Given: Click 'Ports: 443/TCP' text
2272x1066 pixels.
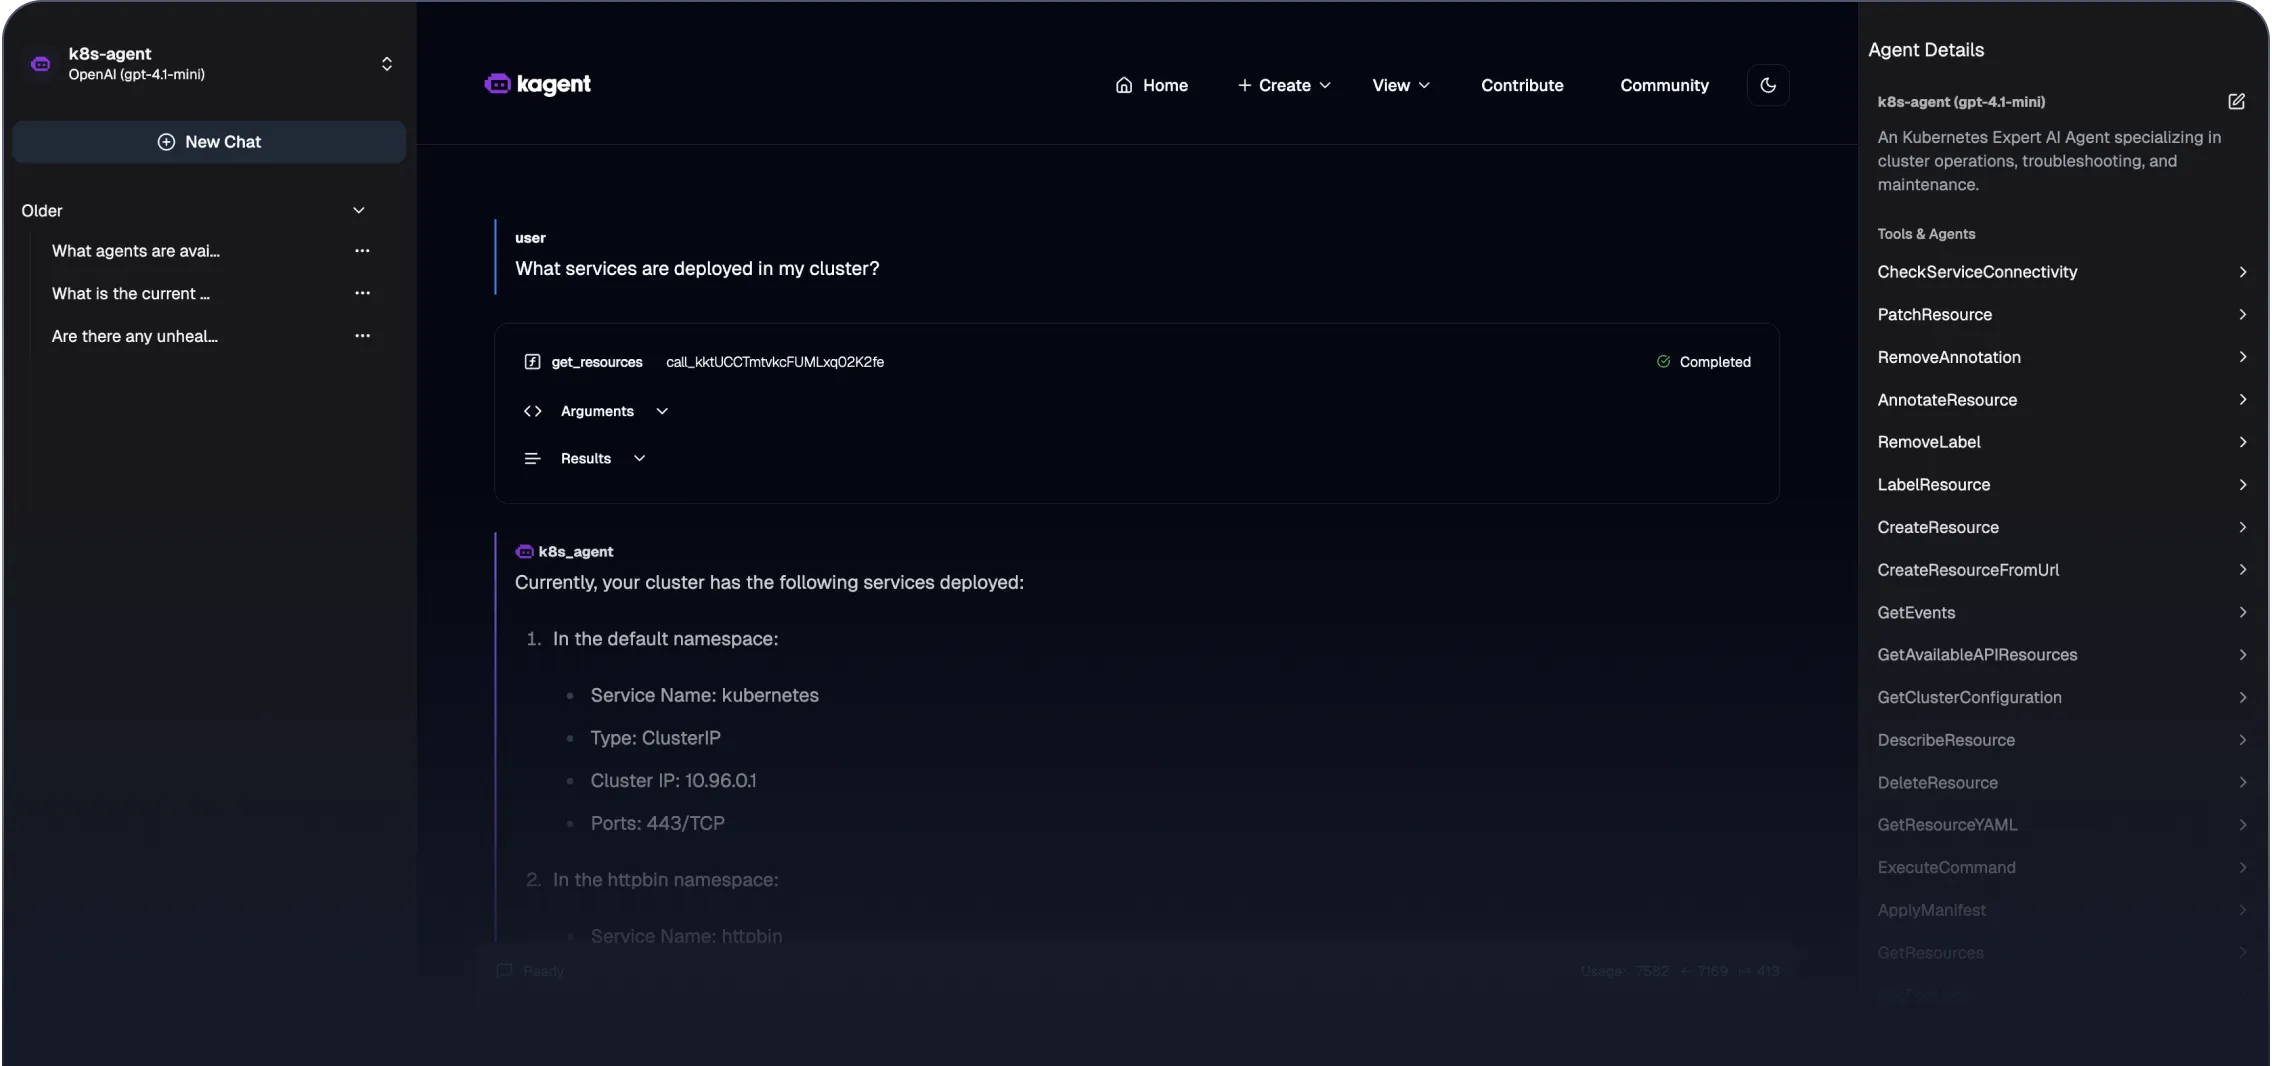Looking at the screenshot, I should click(657, 823).
